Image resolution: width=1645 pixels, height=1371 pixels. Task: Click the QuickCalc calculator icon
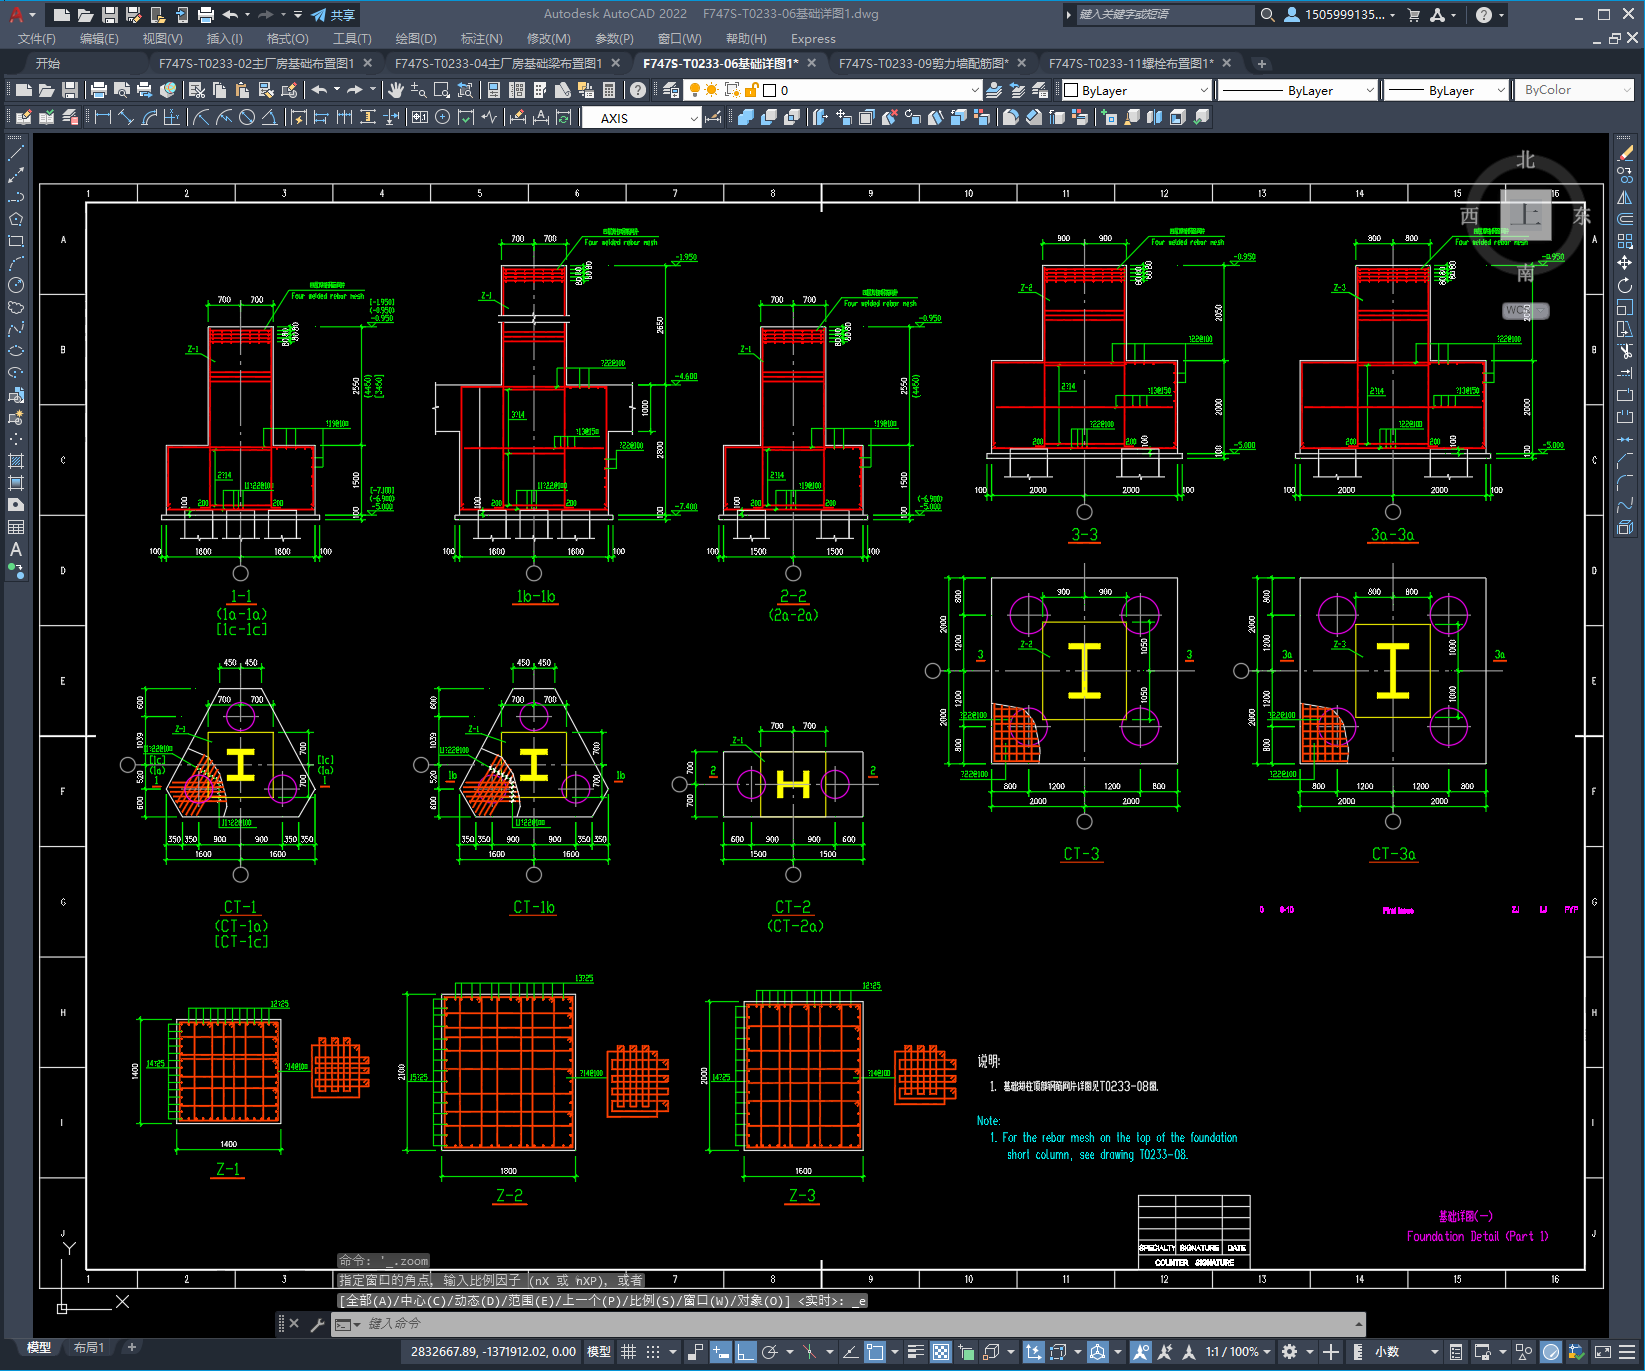pos(610,90)
